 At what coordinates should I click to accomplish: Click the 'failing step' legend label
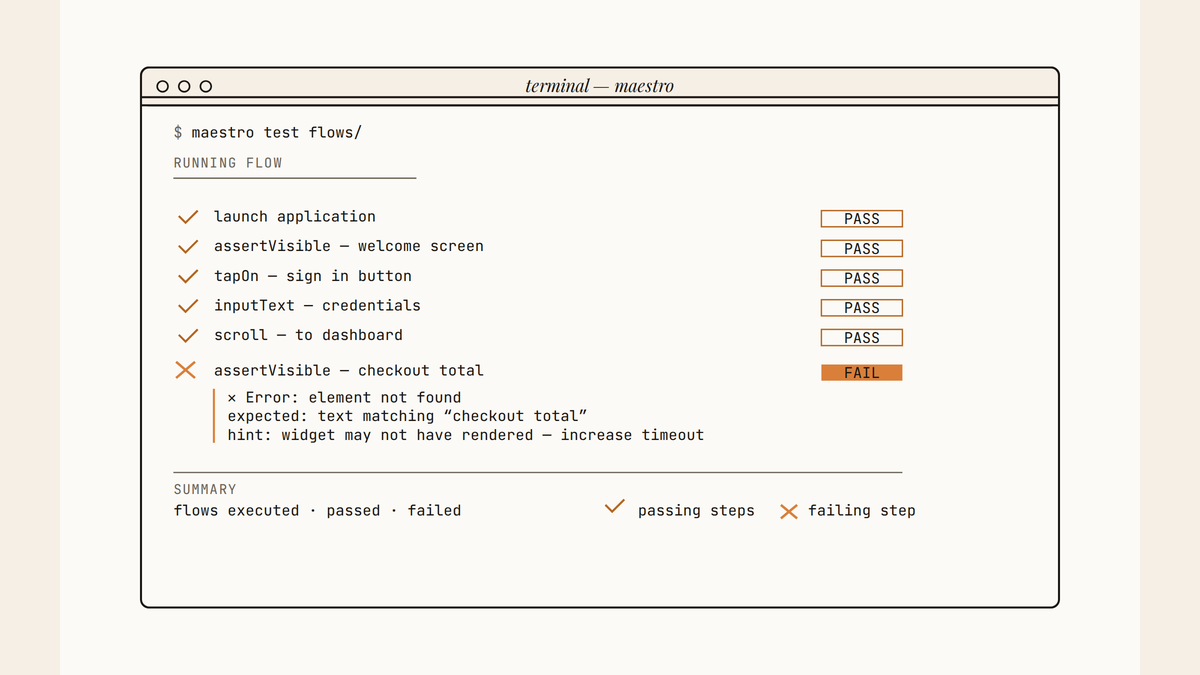(862, 511)
